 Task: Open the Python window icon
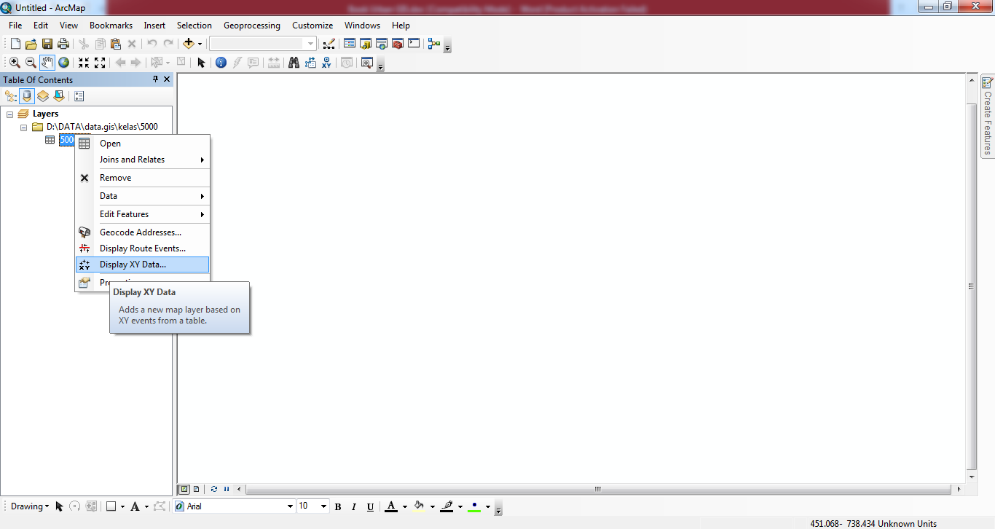[414, 44]
